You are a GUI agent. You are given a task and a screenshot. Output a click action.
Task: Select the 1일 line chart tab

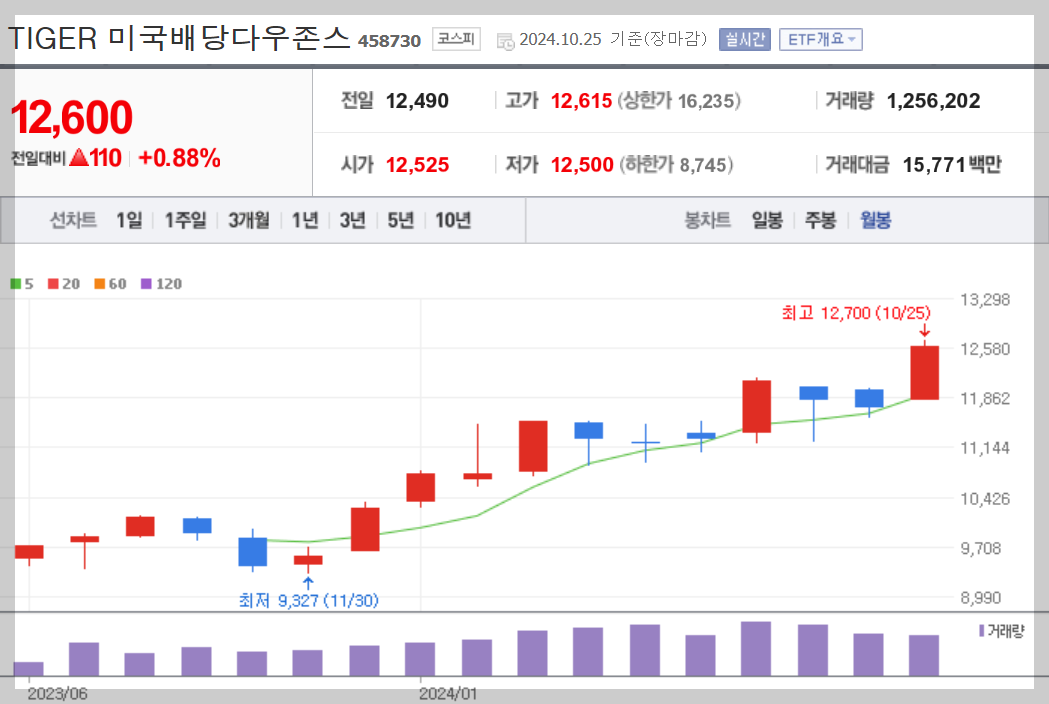129,219
